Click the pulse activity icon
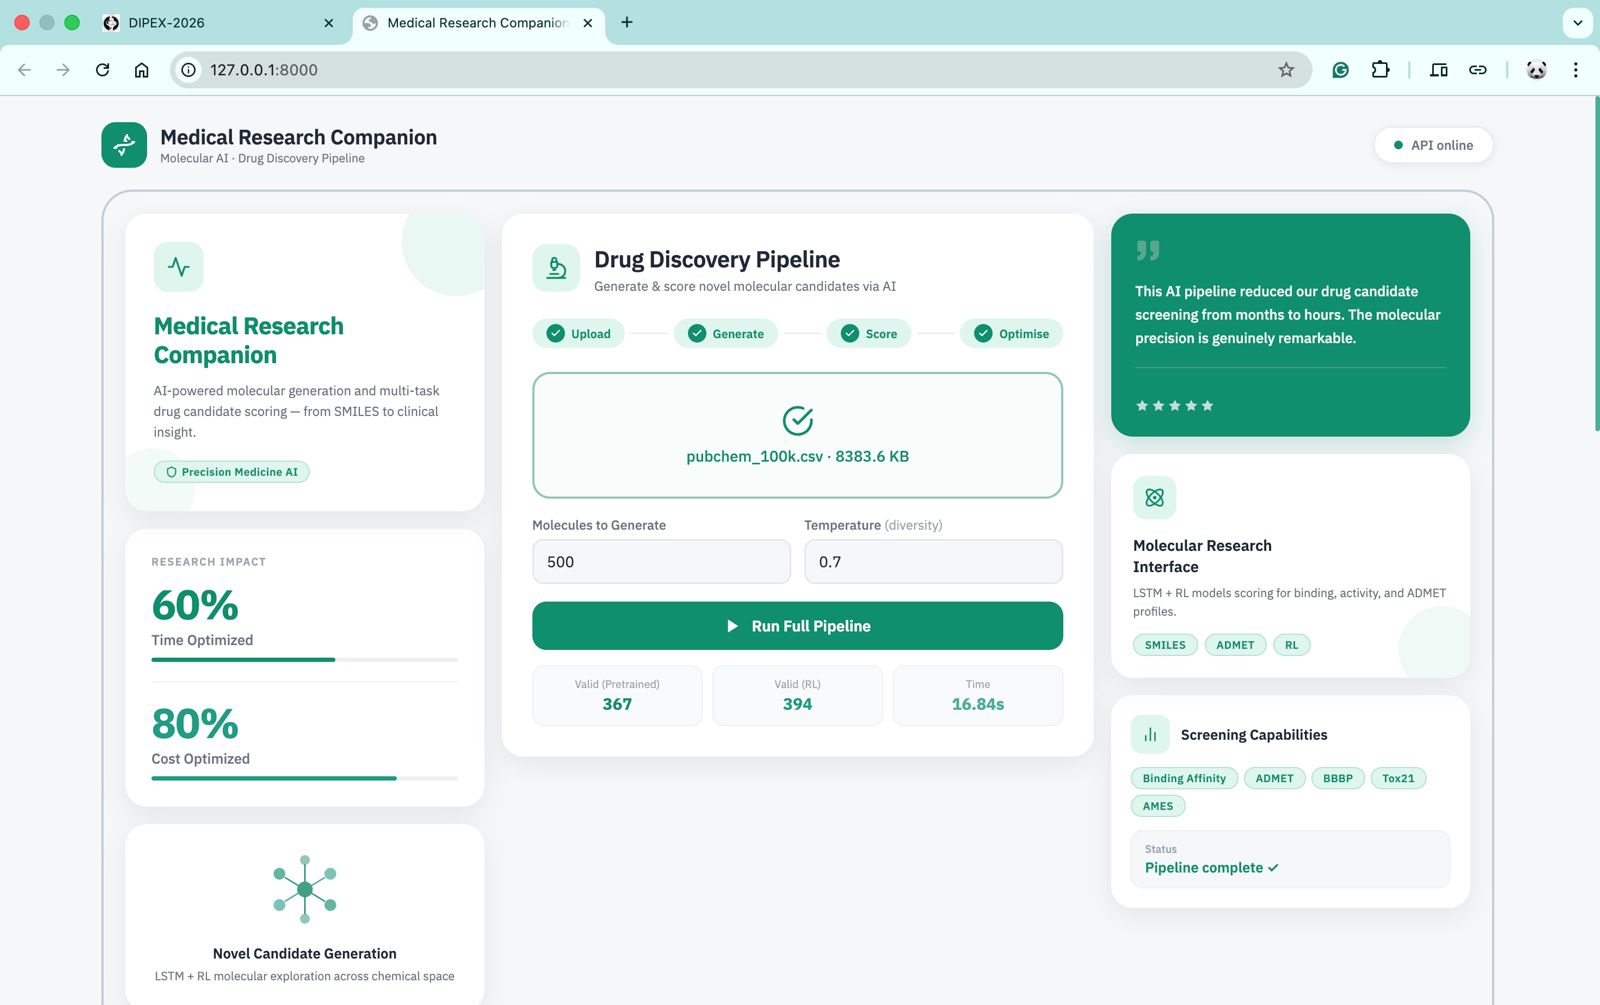 [179, 267]
